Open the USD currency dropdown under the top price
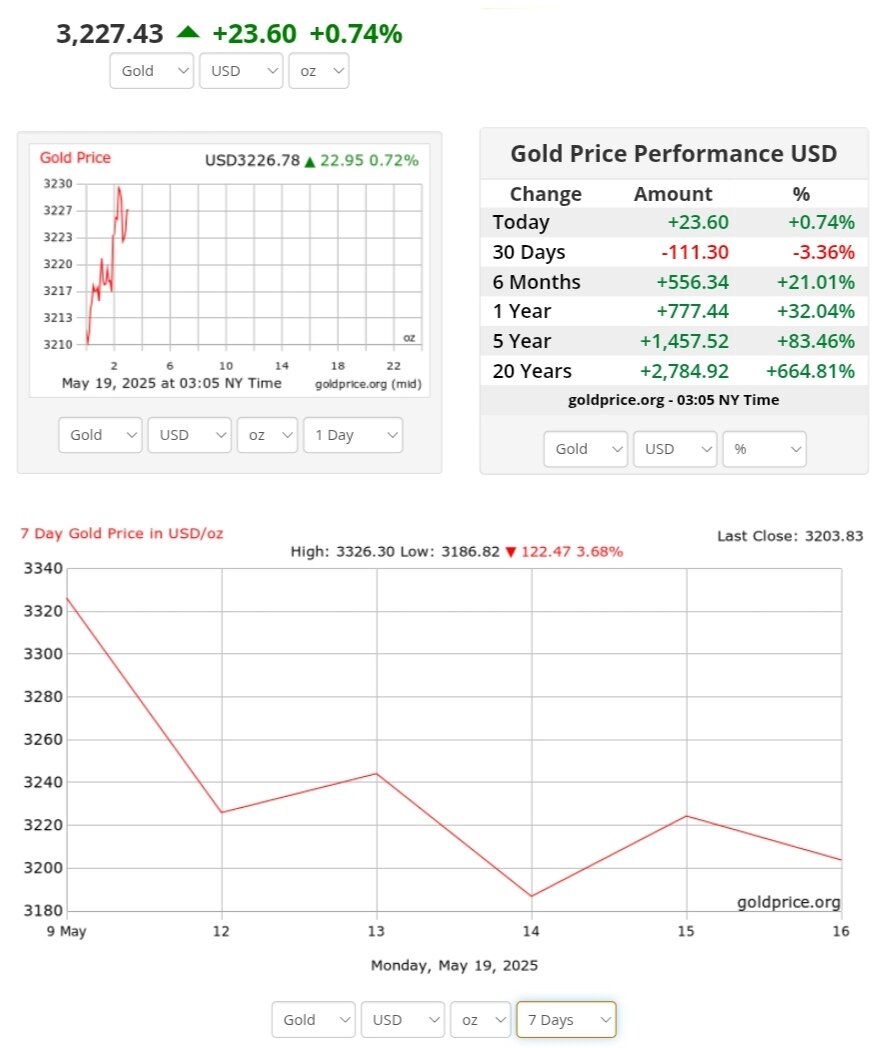 [x=241, y=71]
